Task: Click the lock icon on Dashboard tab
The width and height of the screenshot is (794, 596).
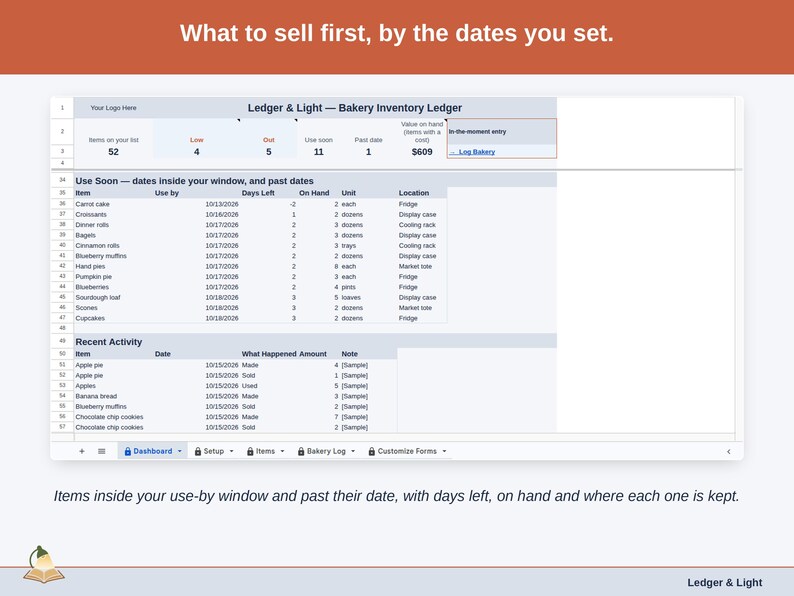Action: coord(128,451)
